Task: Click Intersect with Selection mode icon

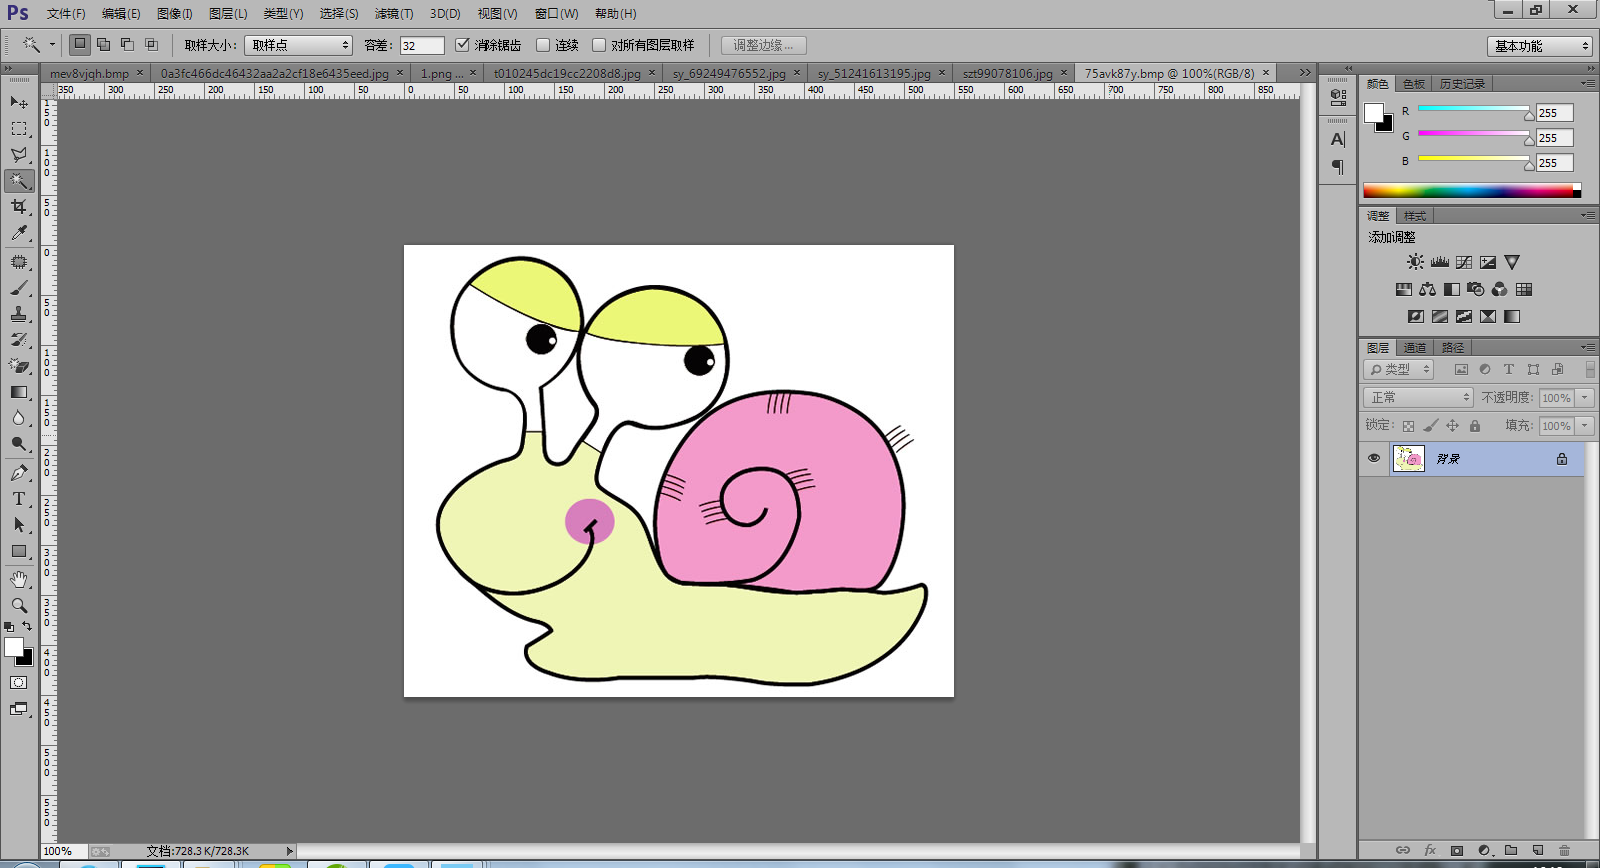Action: click(x=152, y=44)
